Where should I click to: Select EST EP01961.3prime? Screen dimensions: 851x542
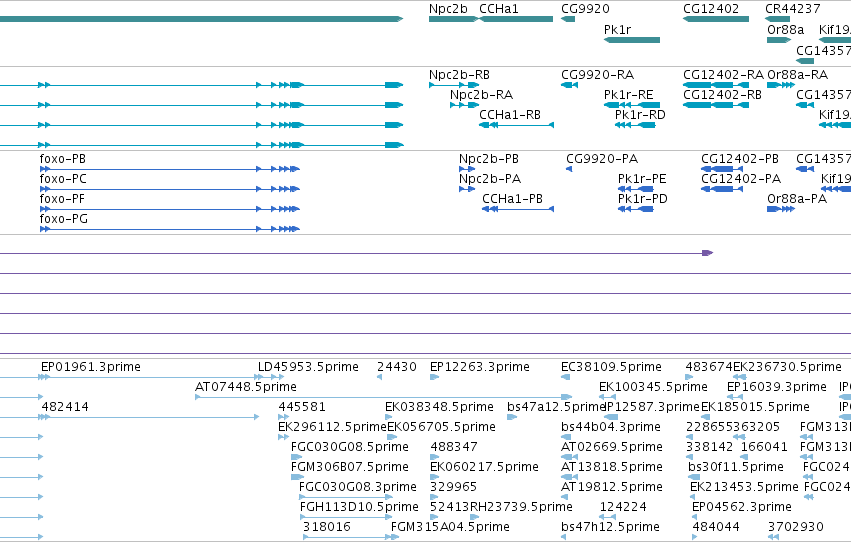91,367
